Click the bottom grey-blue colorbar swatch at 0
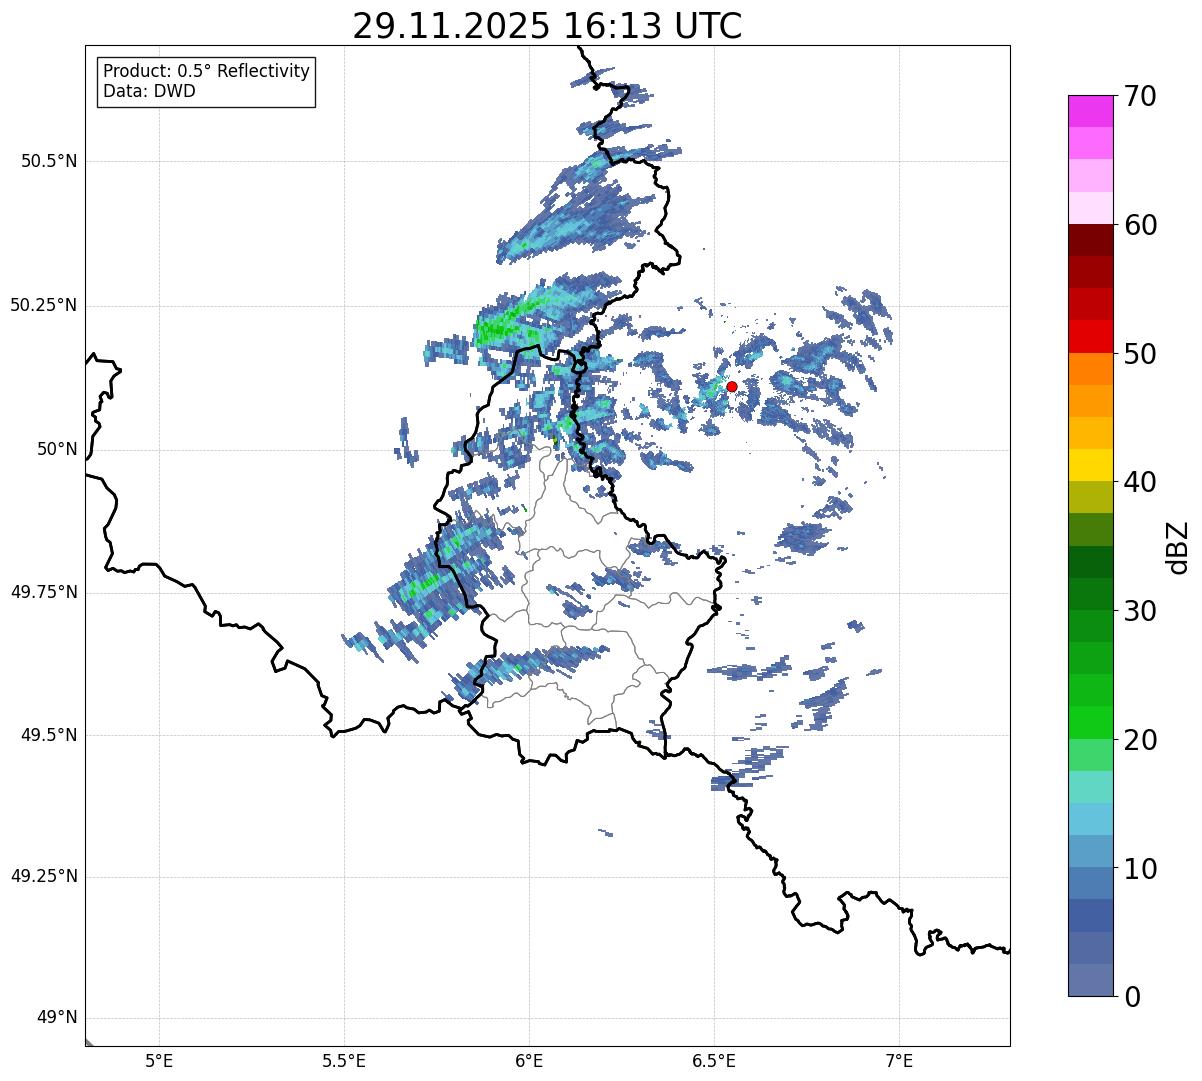 1090,980
